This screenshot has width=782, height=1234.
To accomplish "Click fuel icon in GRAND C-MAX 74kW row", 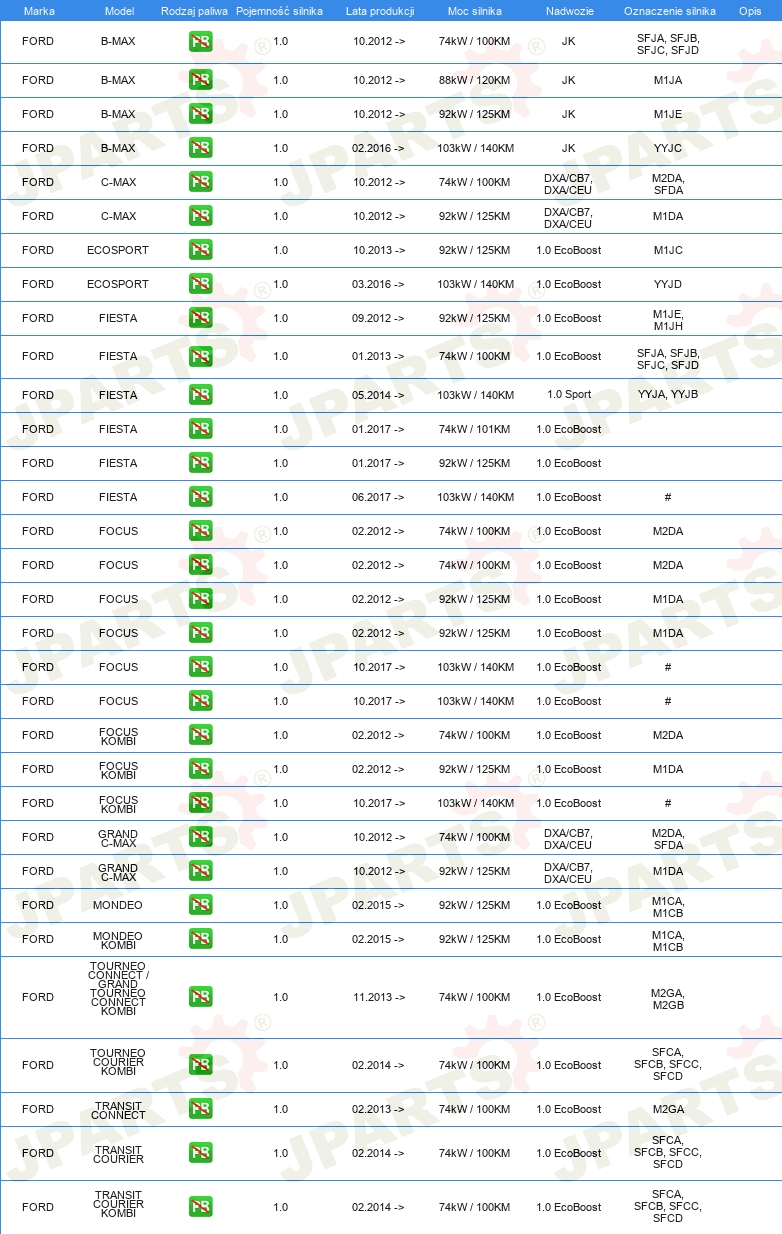I will 200,837.
